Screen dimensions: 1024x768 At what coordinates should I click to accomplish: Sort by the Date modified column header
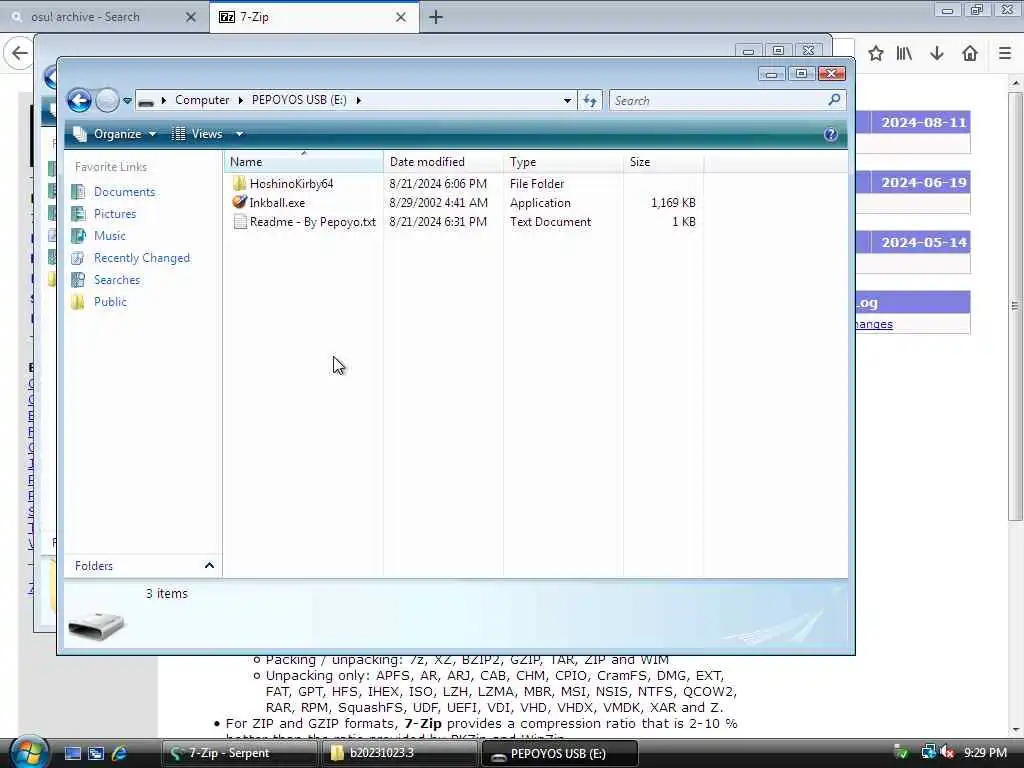(443, 162)
